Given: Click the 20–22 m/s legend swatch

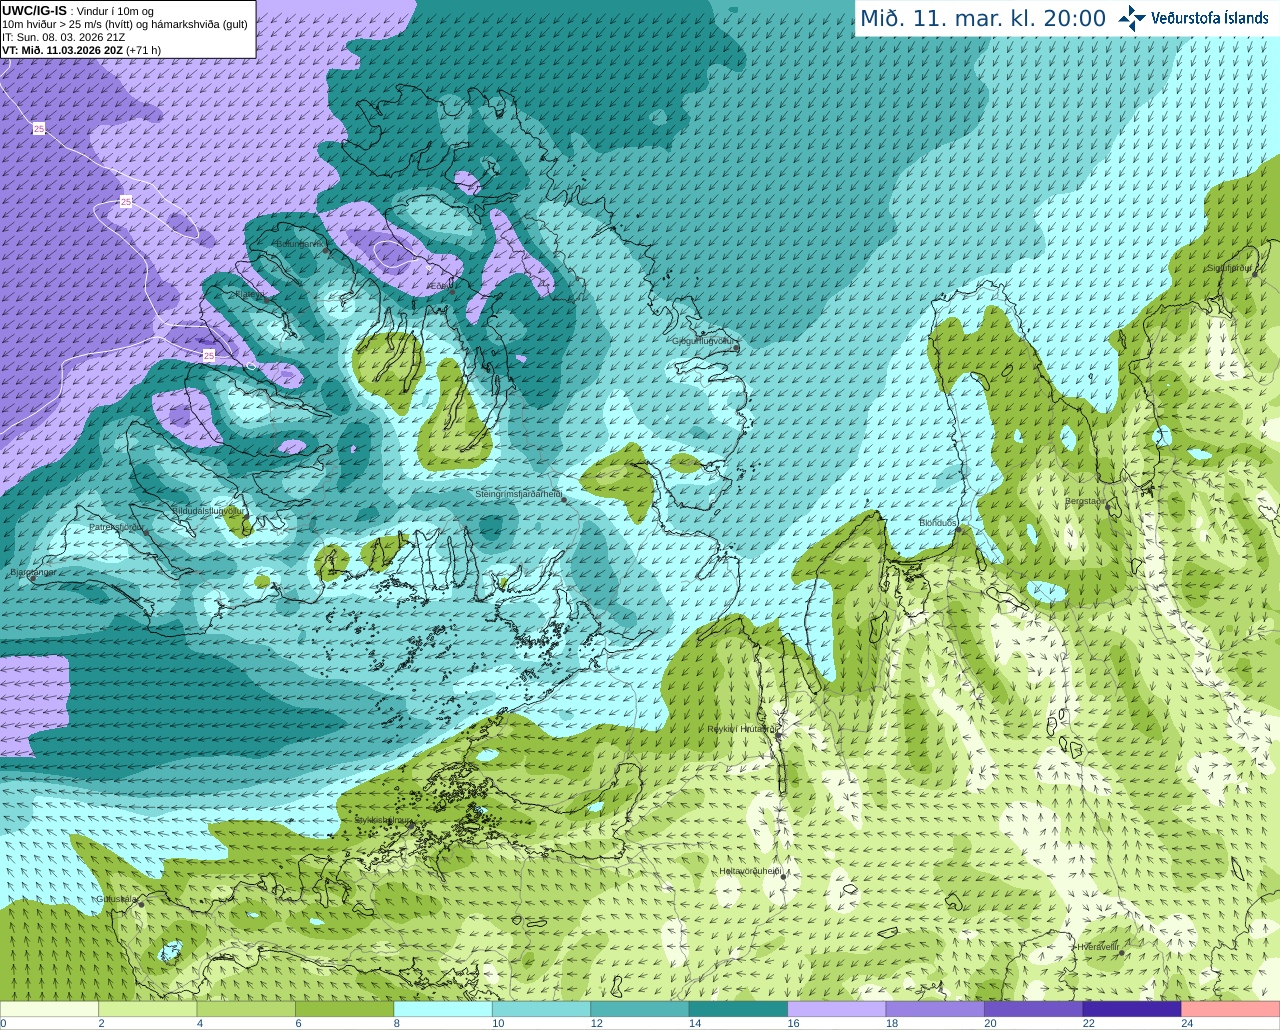Looking at the screenshot, I should pyautogui.click(x=1033, y=1009).
